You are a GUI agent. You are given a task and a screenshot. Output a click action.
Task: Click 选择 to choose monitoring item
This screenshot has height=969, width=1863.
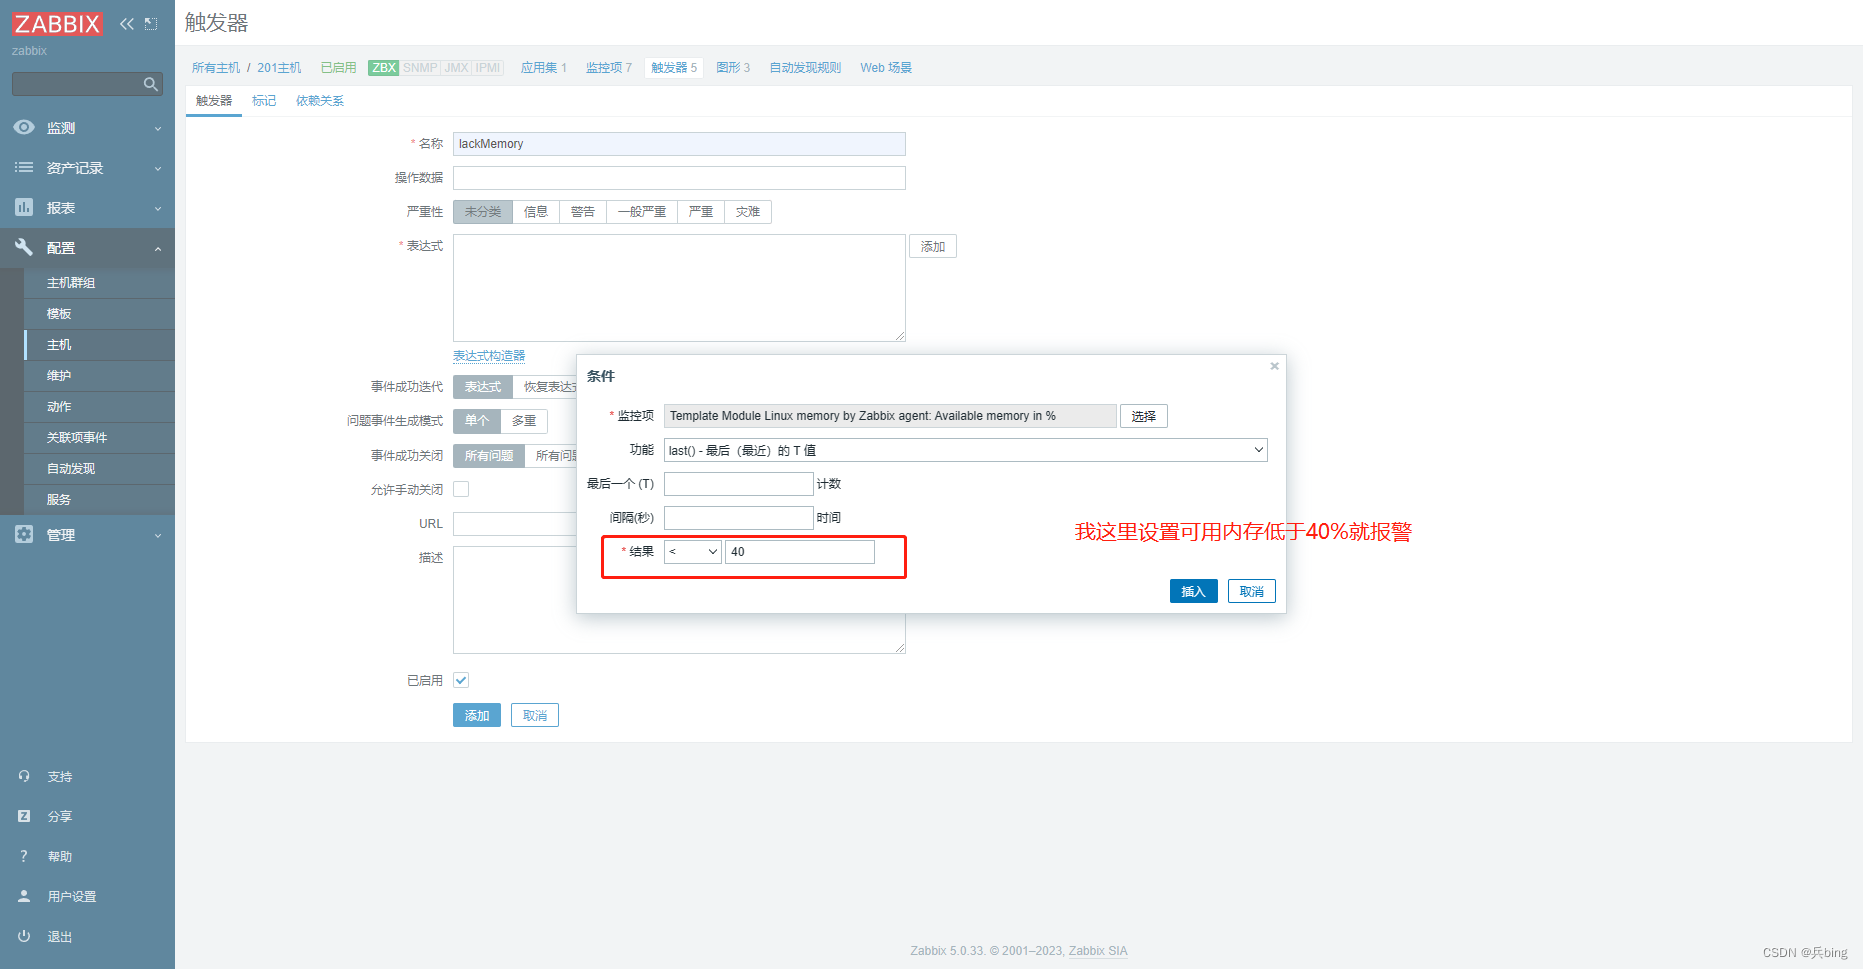[1144, 416]
